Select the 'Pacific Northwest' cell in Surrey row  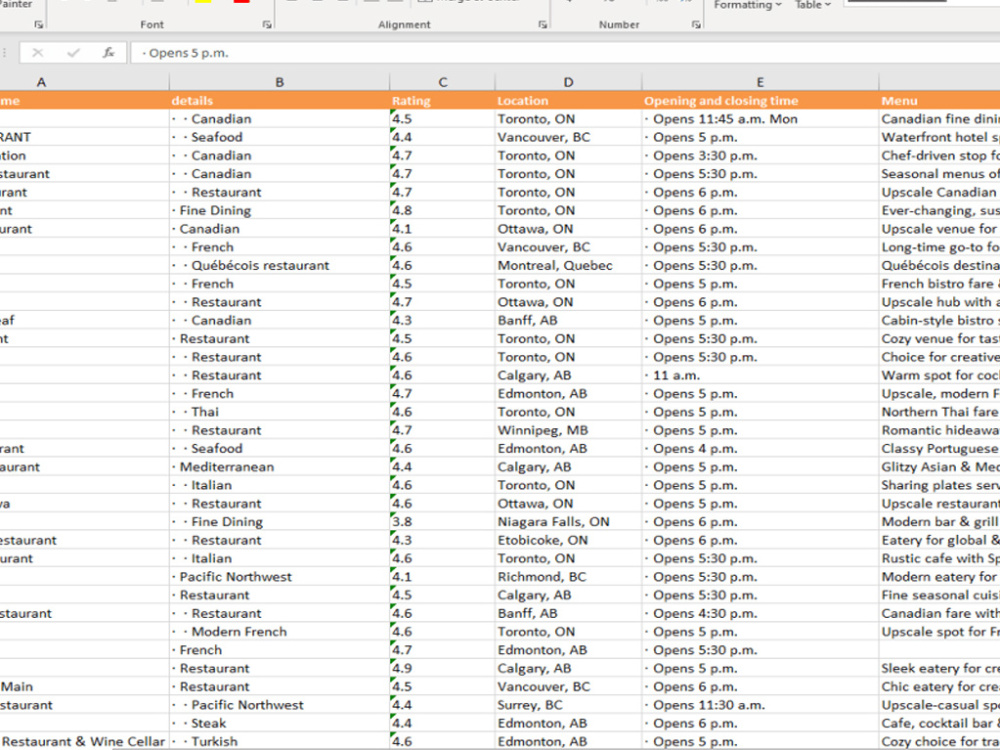click(x=279, y=705)
